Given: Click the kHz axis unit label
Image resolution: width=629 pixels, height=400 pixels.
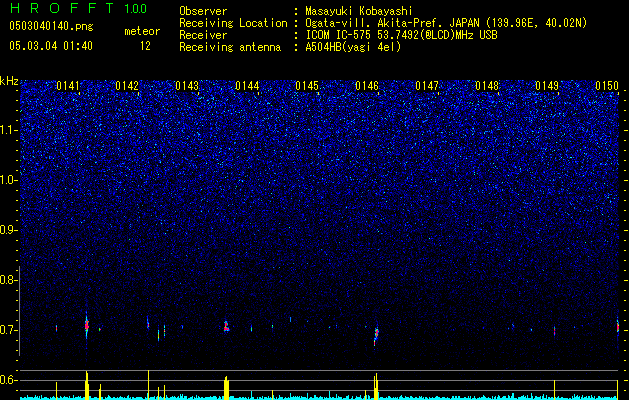Looking at the screenshot, I should click(9, 81).
